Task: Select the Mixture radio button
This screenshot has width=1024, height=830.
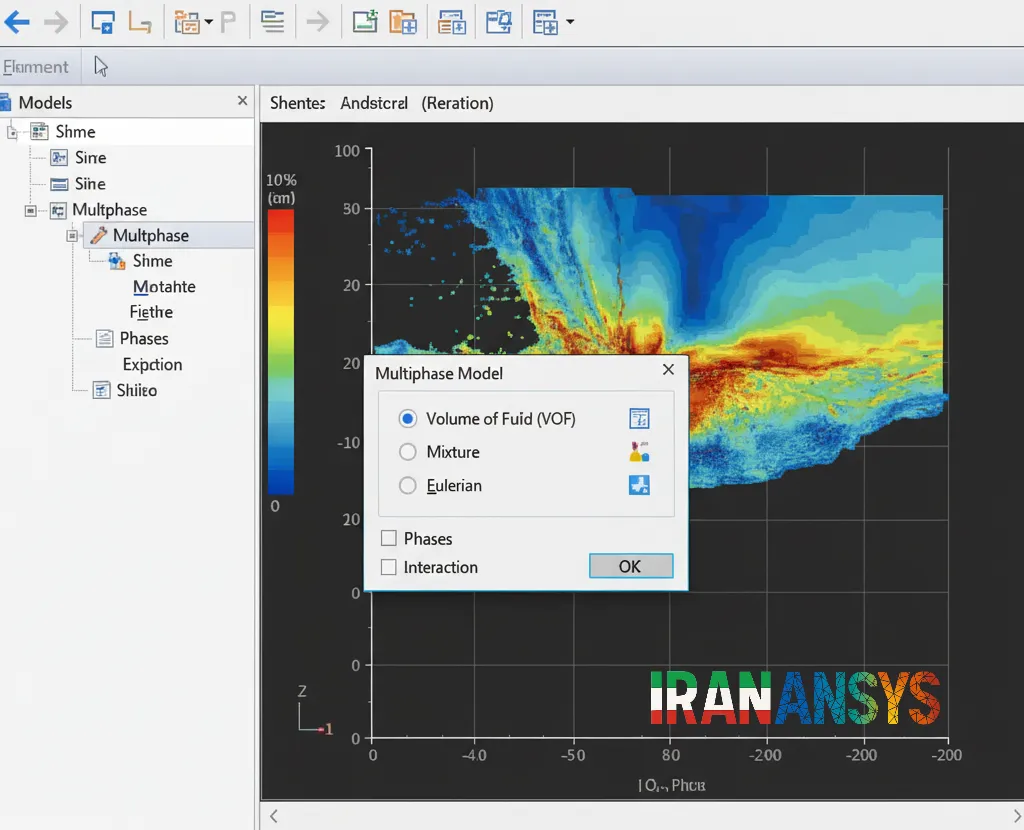Action: point(408,452)
